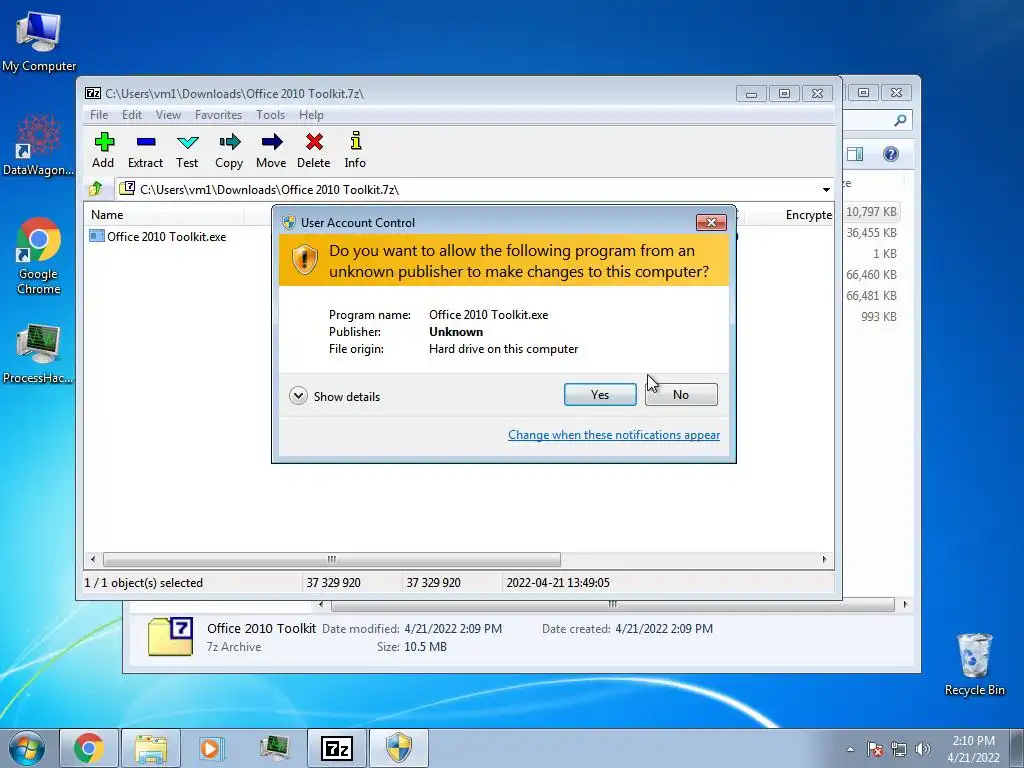
Task: Click Change when these notifications appear link
Action: pos(614,435)
